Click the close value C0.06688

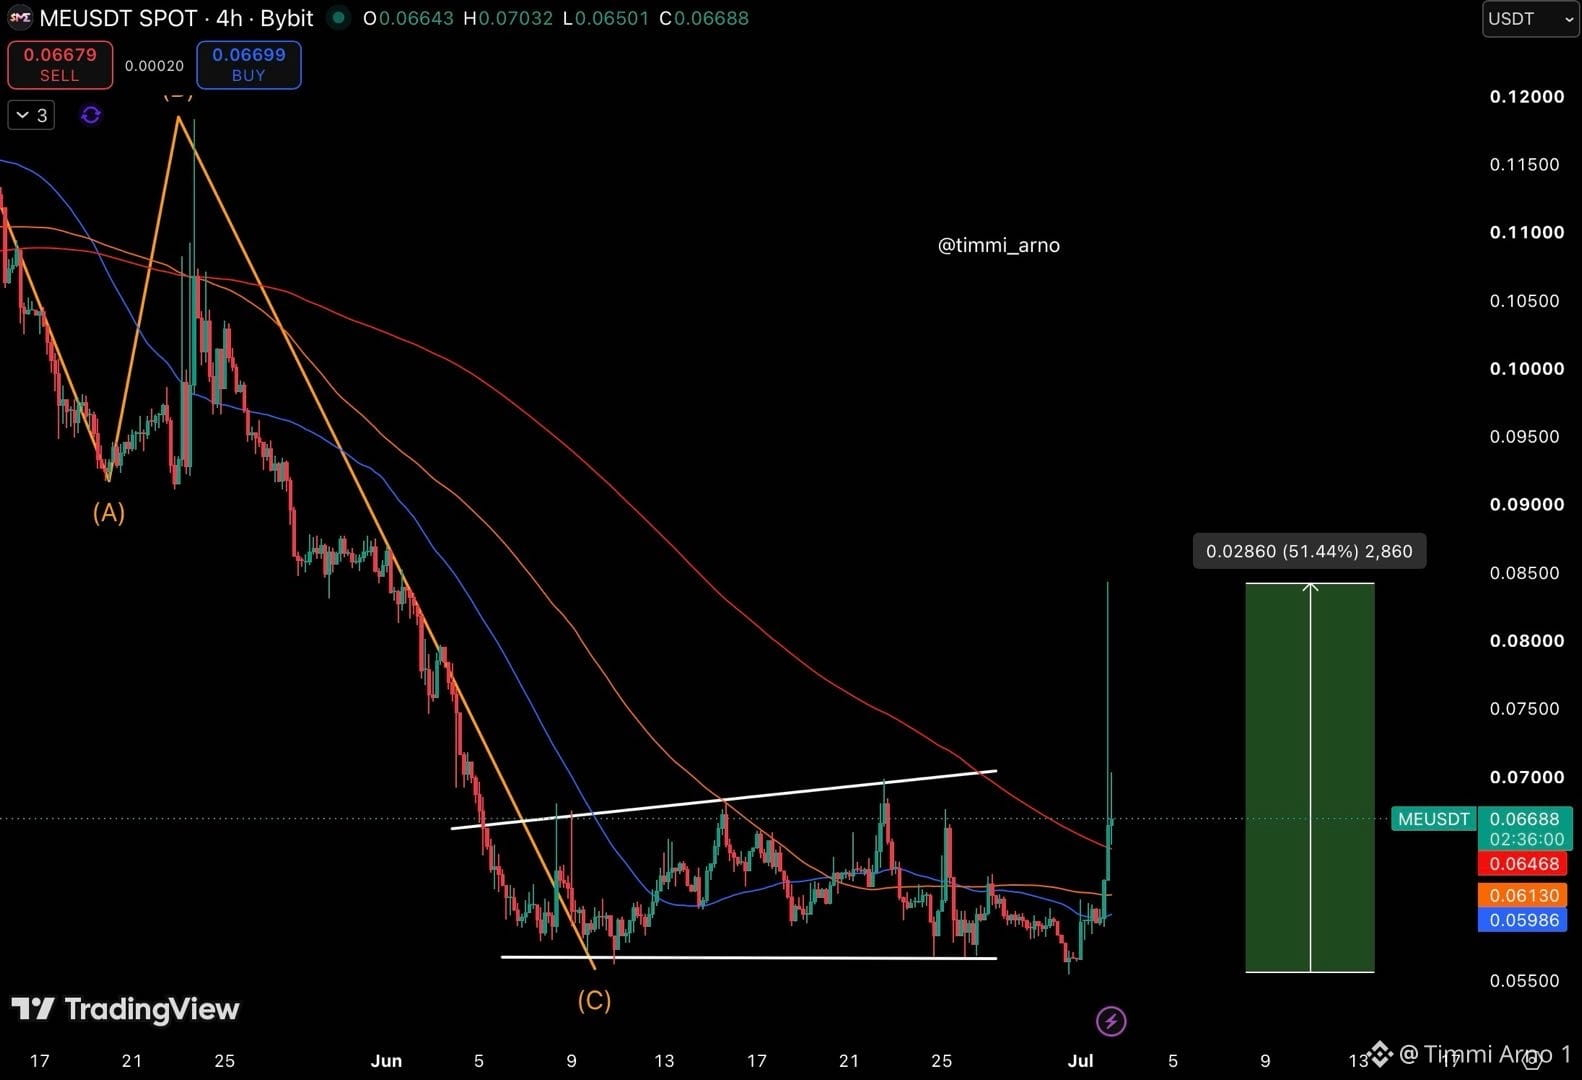(x=704, y=18)
